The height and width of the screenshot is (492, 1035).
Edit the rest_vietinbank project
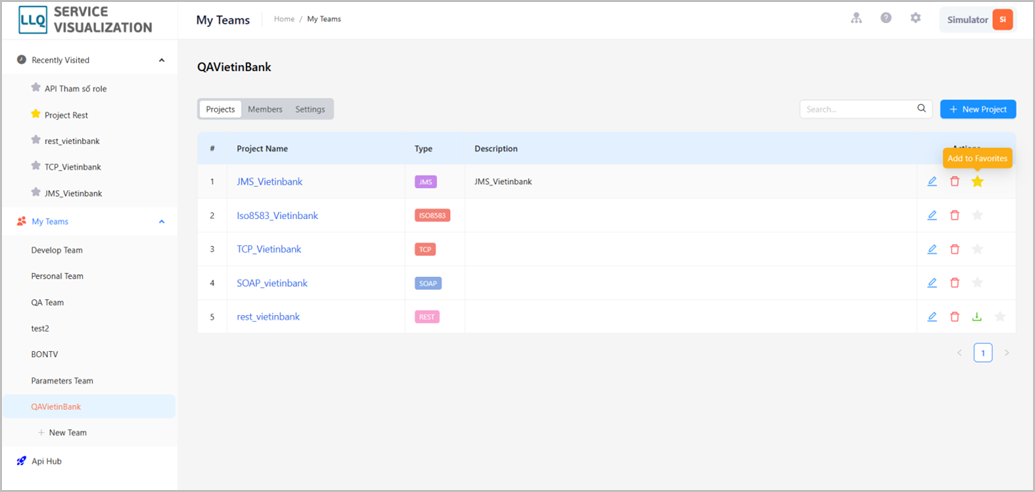coord(932,317)
